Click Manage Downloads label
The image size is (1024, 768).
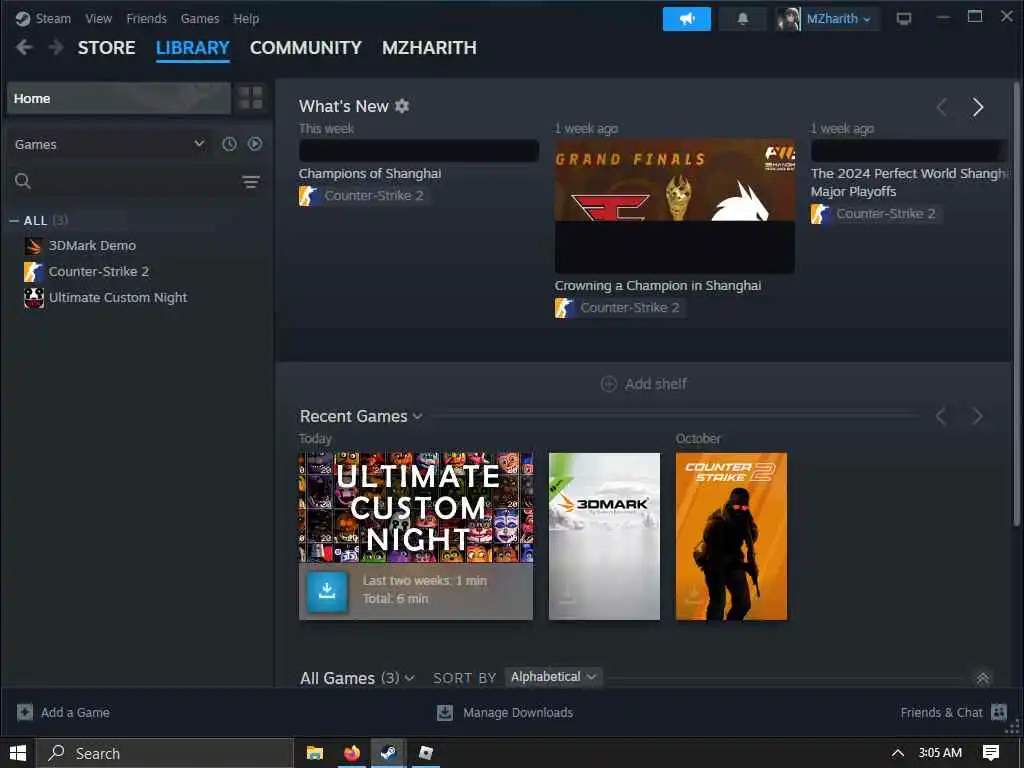pos(518,712)
